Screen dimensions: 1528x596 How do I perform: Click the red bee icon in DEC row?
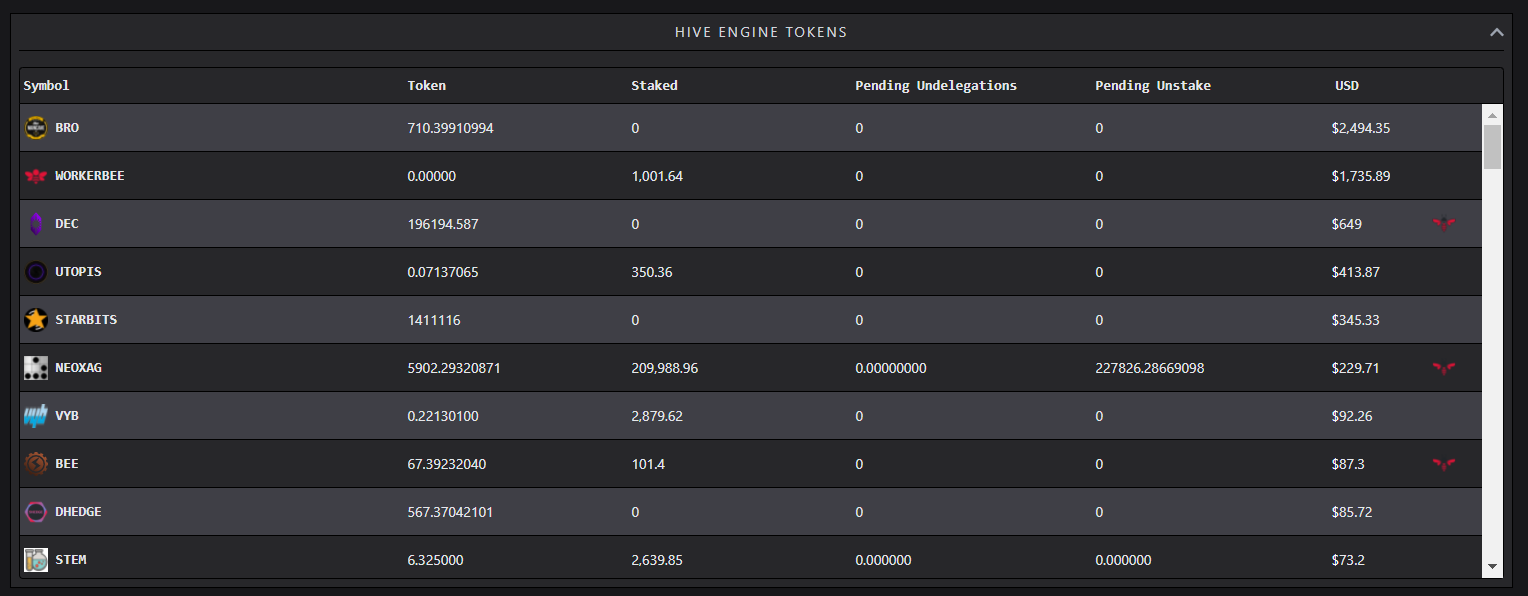[x=1443, y=224]
